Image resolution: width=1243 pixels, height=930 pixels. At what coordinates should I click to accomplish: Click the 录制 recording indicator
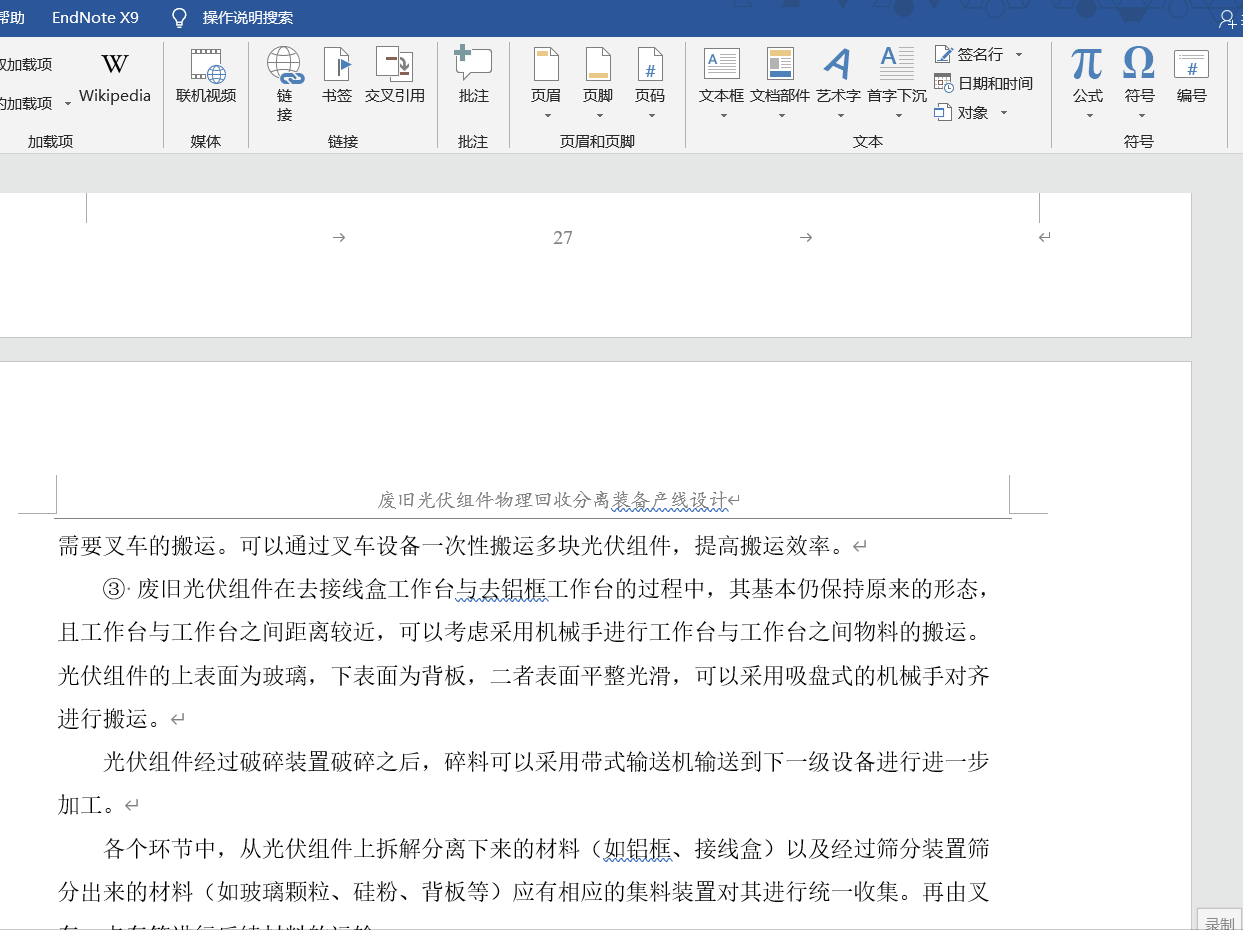[x=1219, y=919]
